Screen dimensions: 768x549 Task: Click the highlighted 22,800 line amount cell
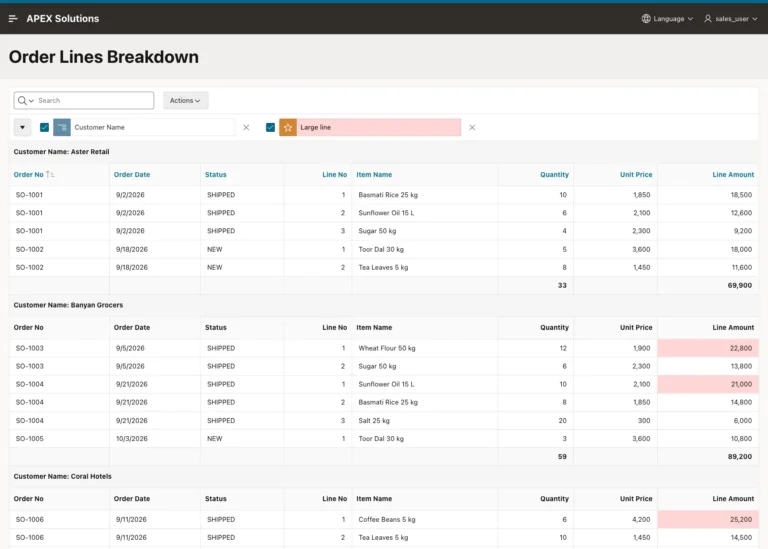pyautogui.click(x=708, y=348)
